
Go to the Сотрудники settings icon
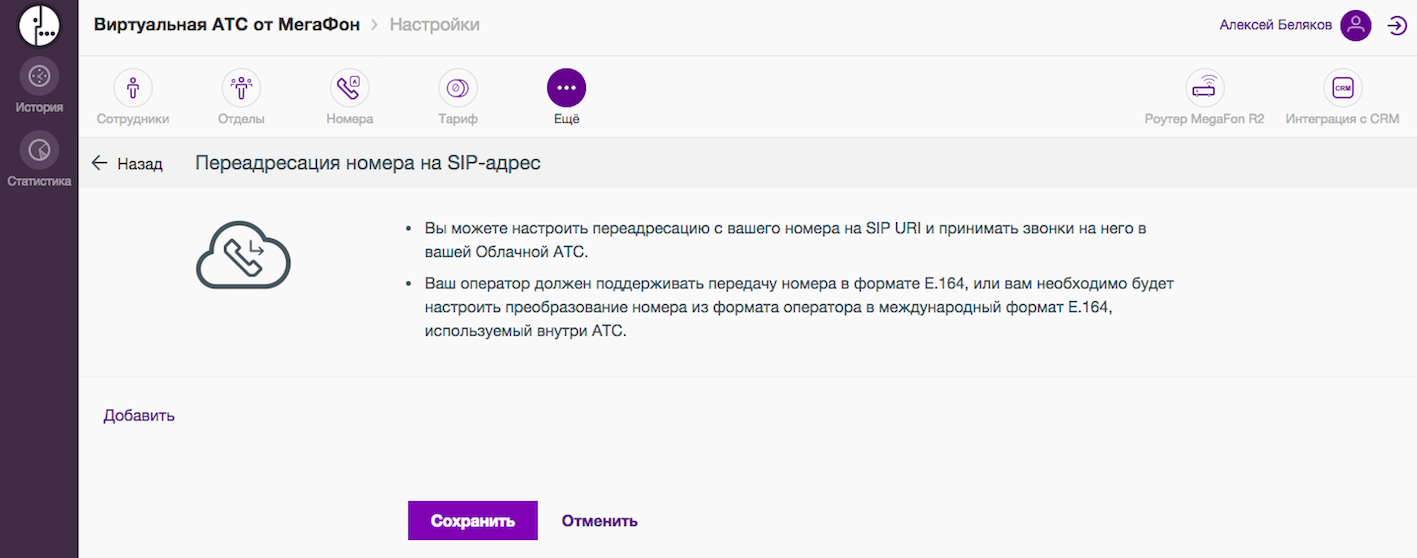[x=133, y=89]
